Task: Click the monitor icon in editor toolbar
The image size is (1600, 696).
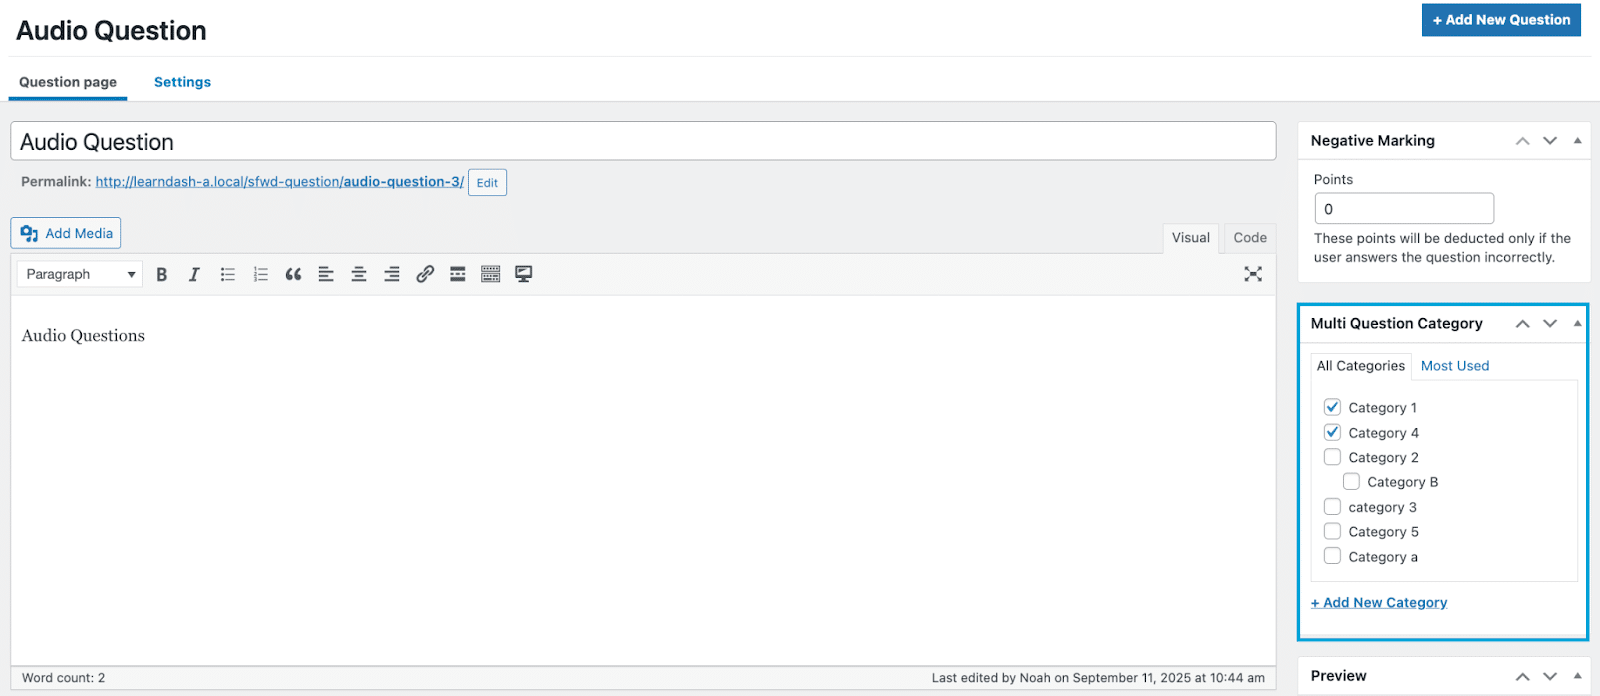Action: click(523, 274)
